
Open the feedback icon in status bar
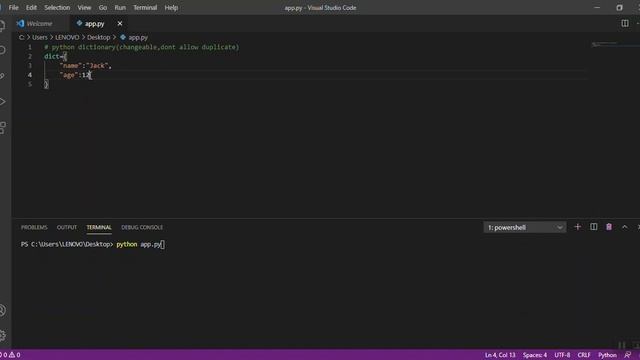[627, 355]
